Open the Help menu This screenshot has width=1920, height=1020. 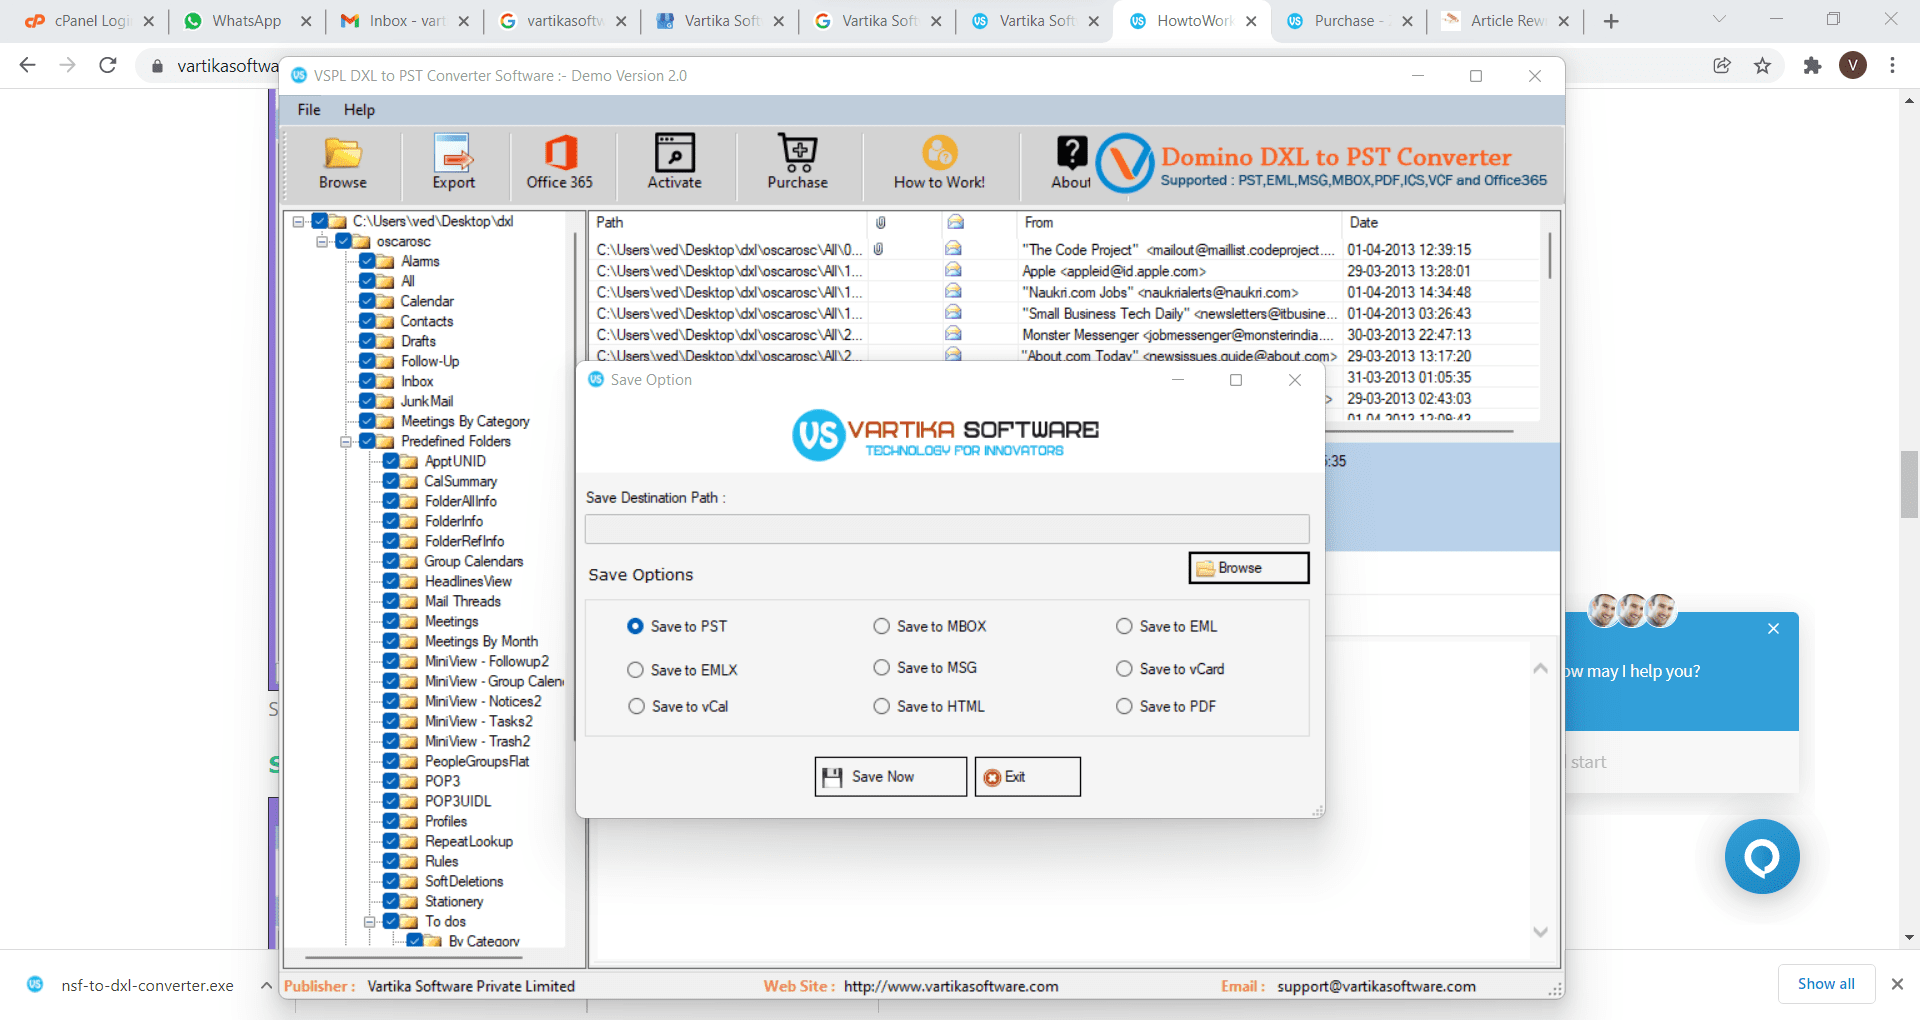point(359,110)
